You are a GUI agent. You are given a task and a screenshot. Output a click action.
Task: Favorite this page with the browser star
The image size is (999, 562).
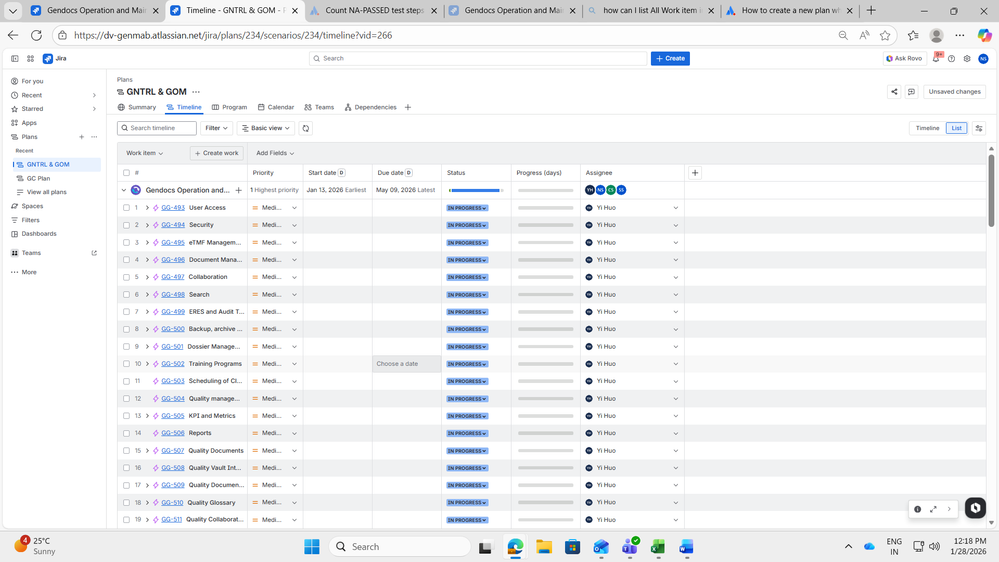coord(885,36)
